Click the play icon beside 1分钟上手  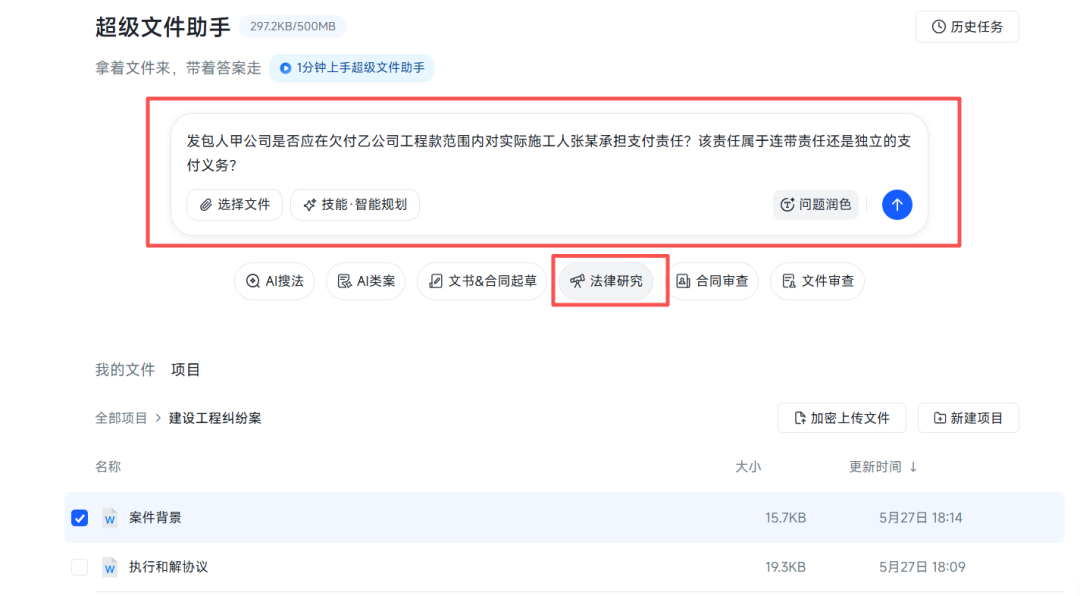(x=285, y=68)
